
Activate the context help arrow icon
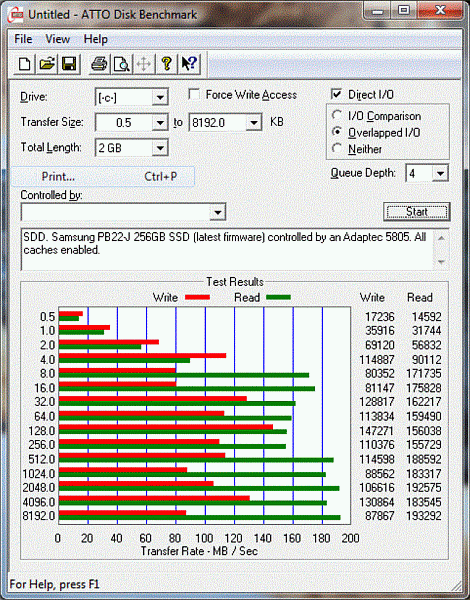coord(188,64)
